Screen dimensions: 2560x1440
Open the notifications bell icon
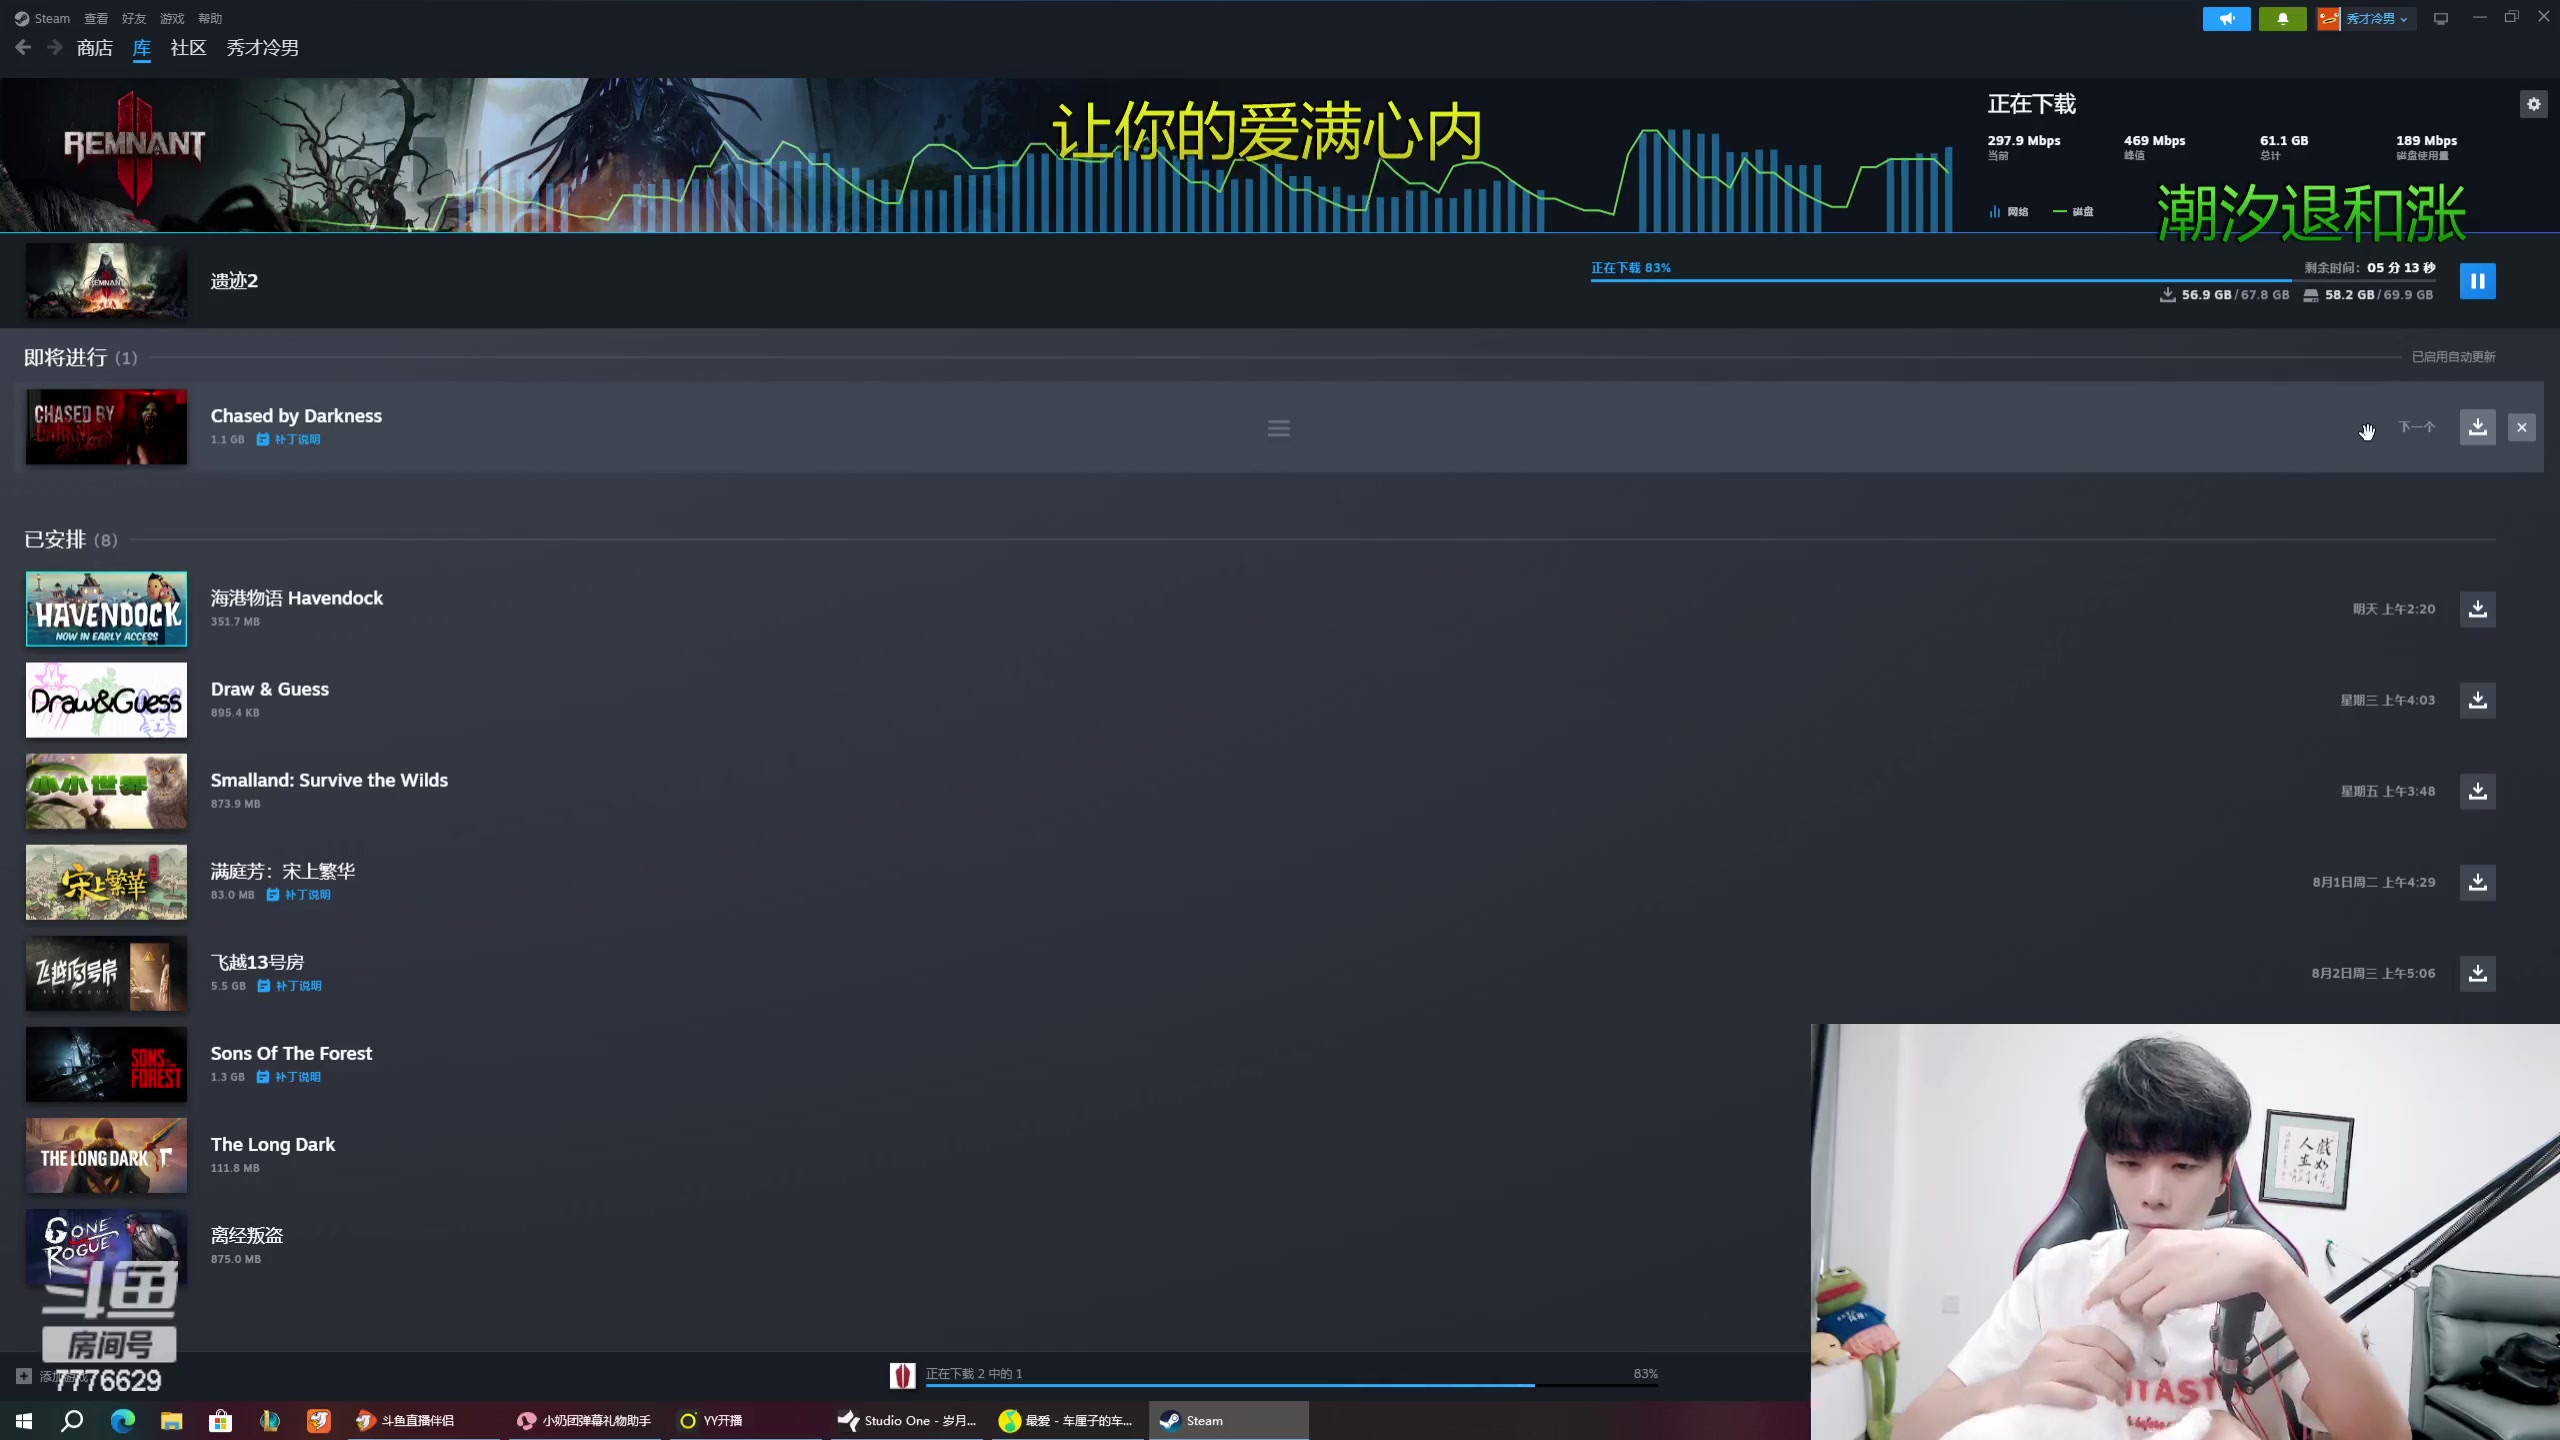[2283, 18]
